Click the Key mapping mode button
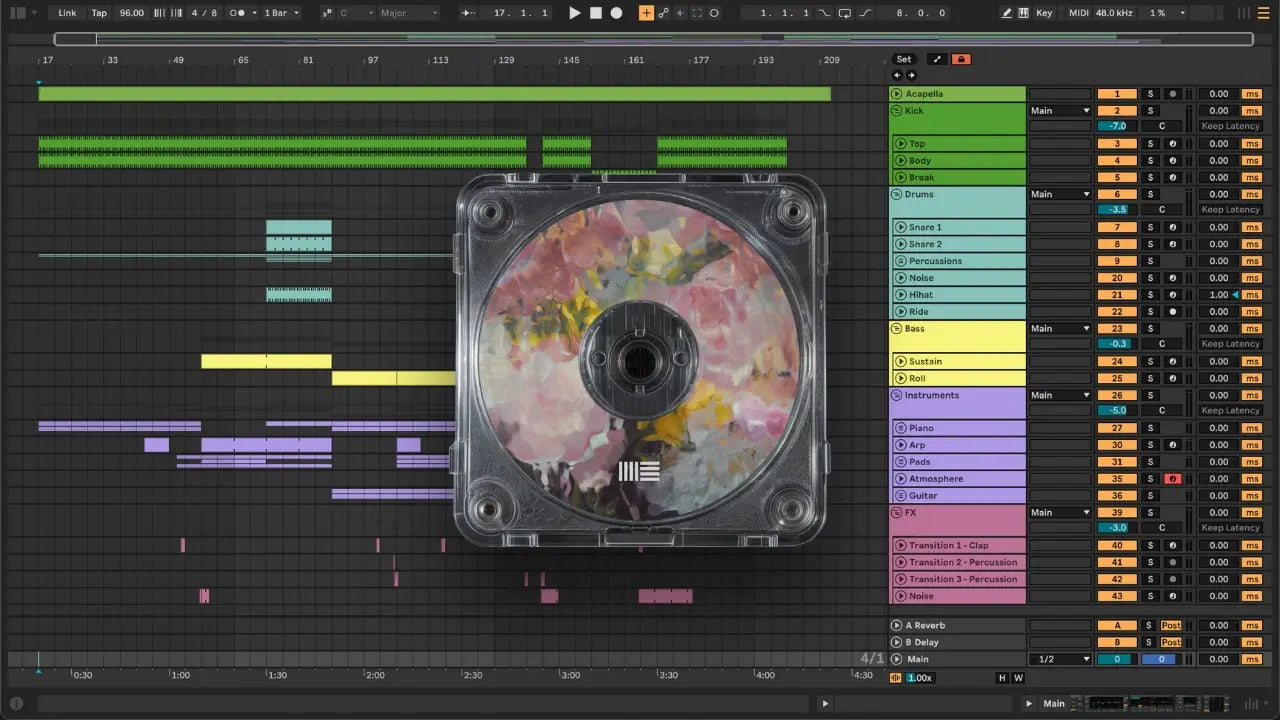Screen dimensions: 1280x720 pos(1044,13)
